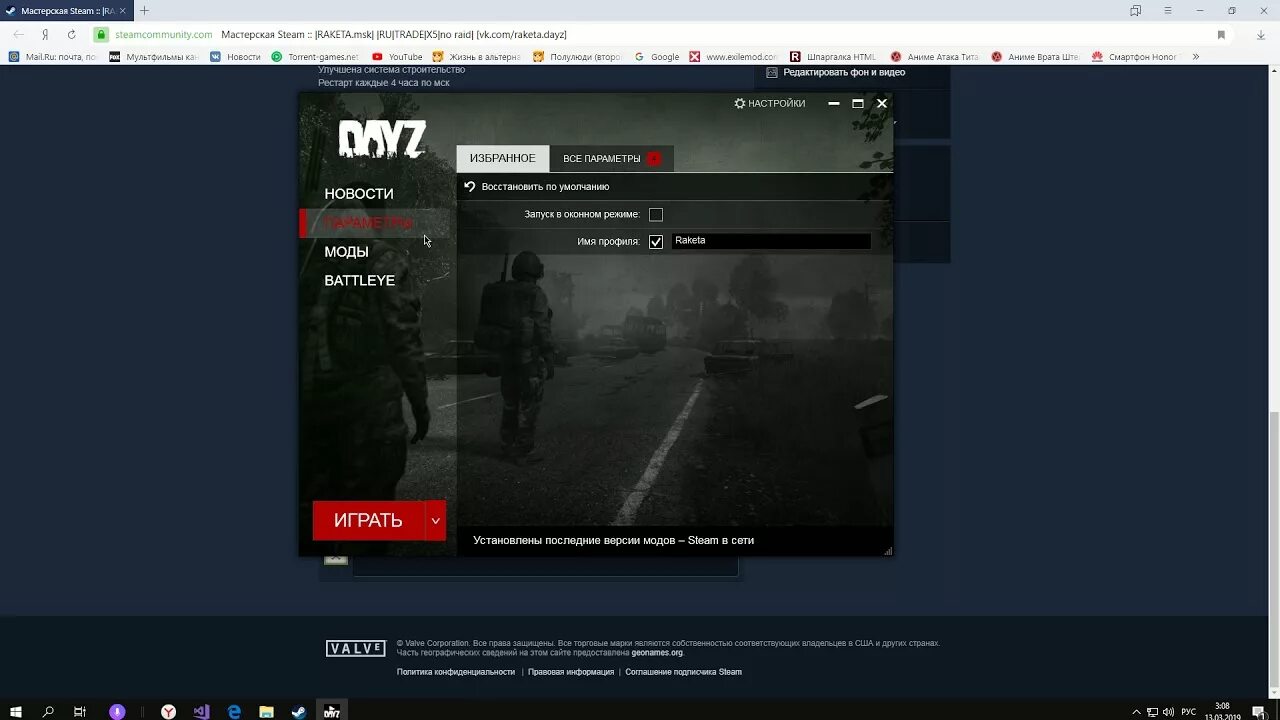Screen dimensions: 1280x720
Task: Switch to ВСЕ ПАРАМЕТРЫ tab
Action: click(611, 158)
